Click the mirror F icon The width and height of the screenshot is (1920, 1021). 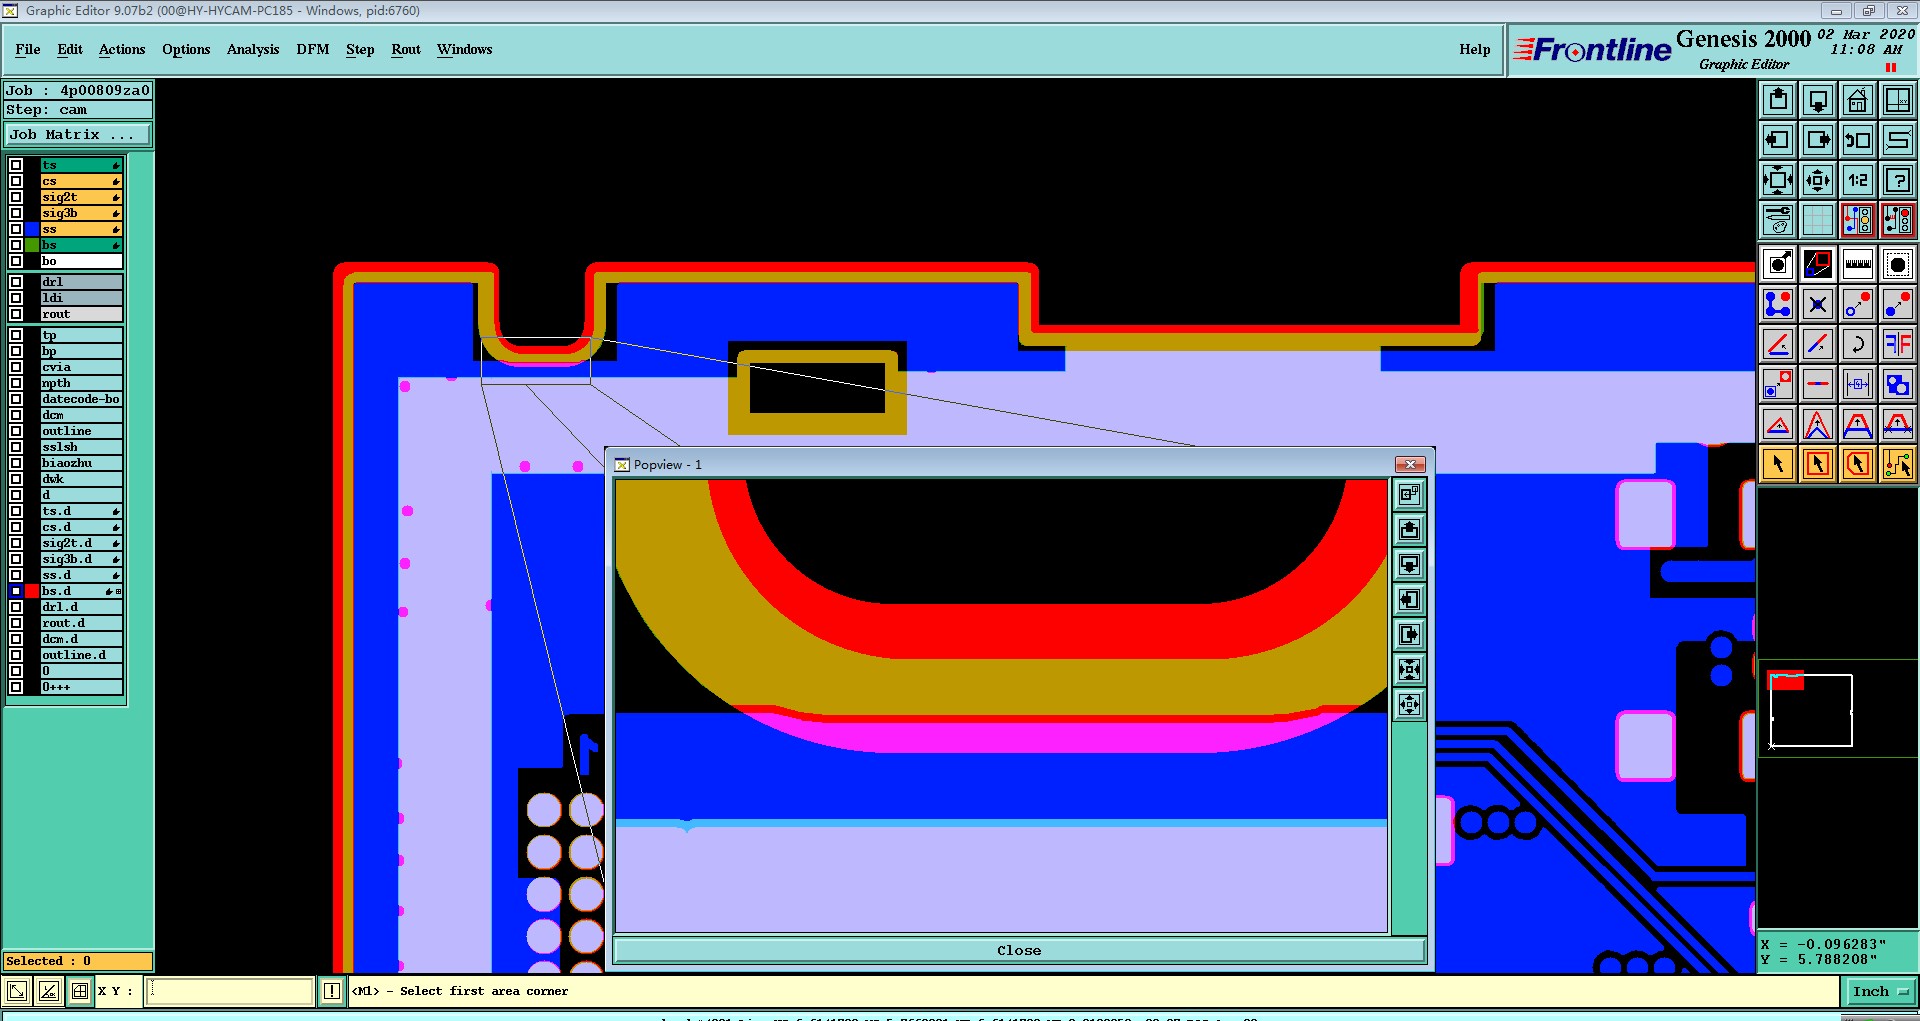point(1898,344)
